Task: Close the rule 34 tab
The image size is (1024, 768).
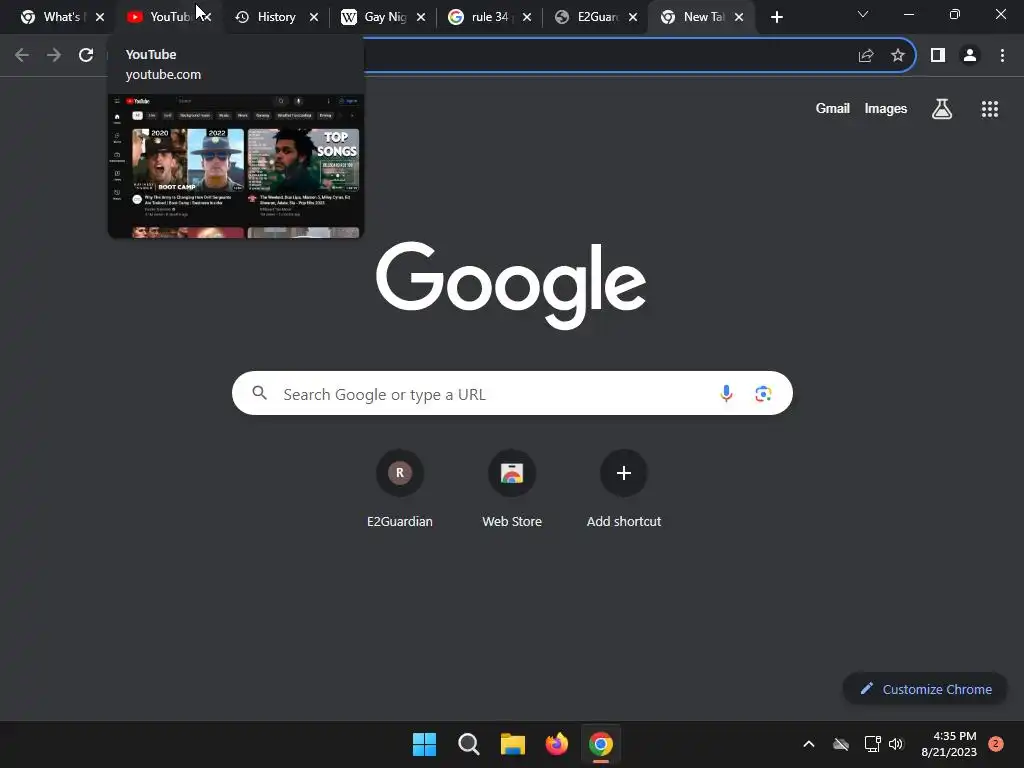Action: click(527, 17)
